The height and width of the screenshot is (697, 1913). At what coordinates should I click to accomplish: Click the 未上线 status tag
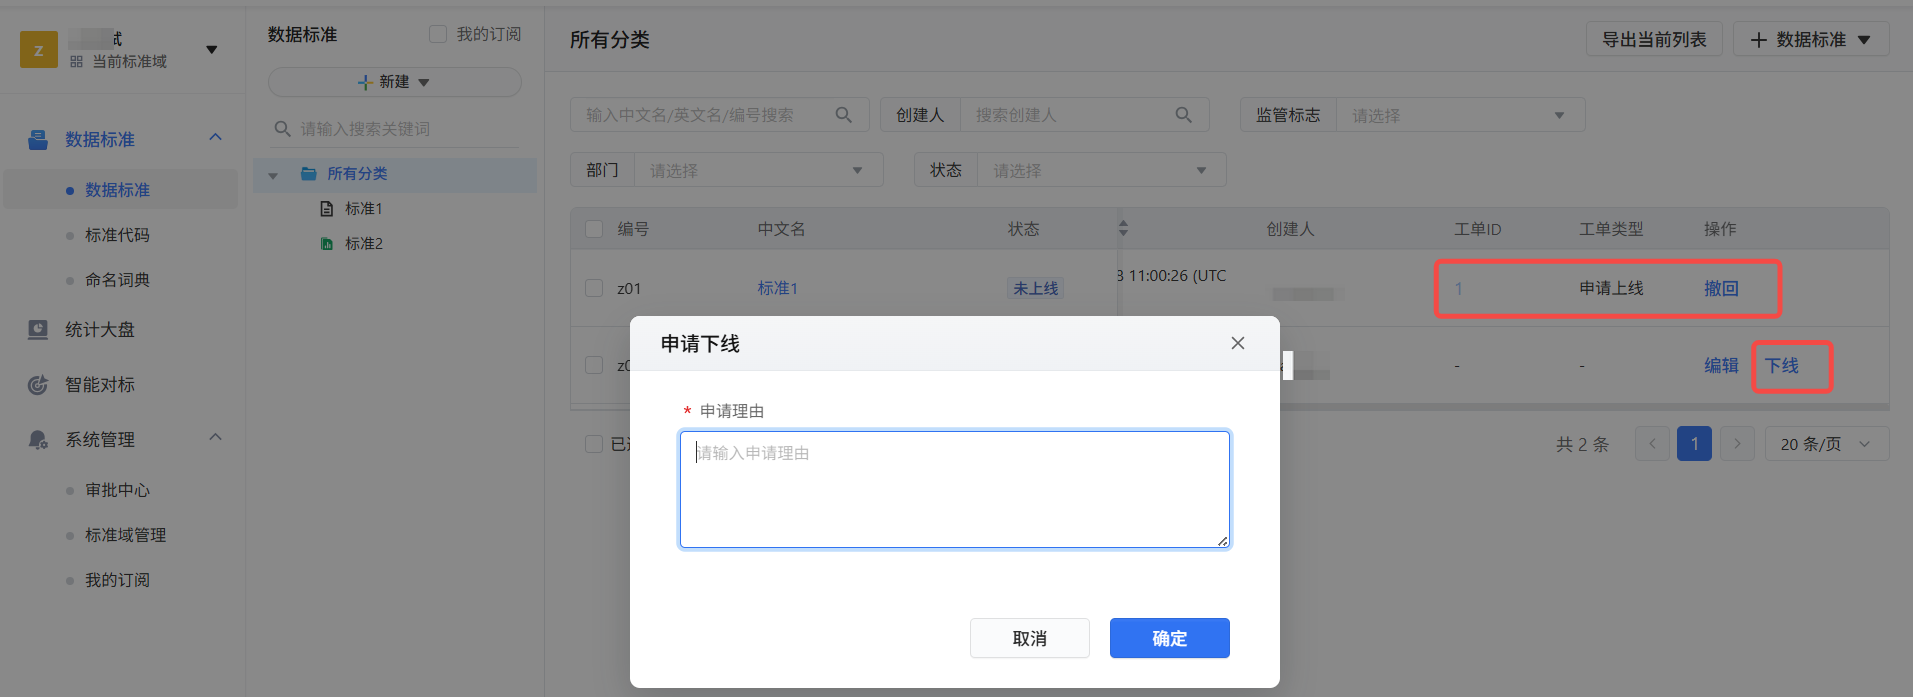tap(1035, 288)
